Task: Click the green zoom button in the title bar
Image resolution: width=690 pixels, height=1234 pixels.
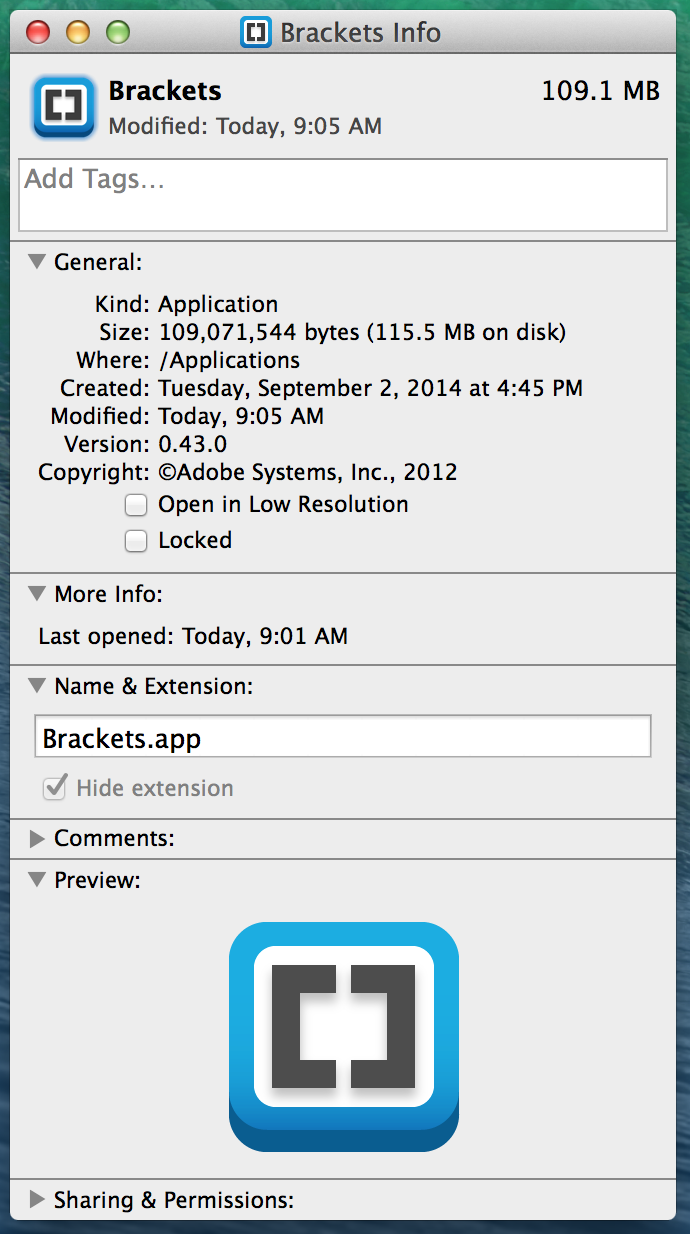Action: tap(117, 32)
